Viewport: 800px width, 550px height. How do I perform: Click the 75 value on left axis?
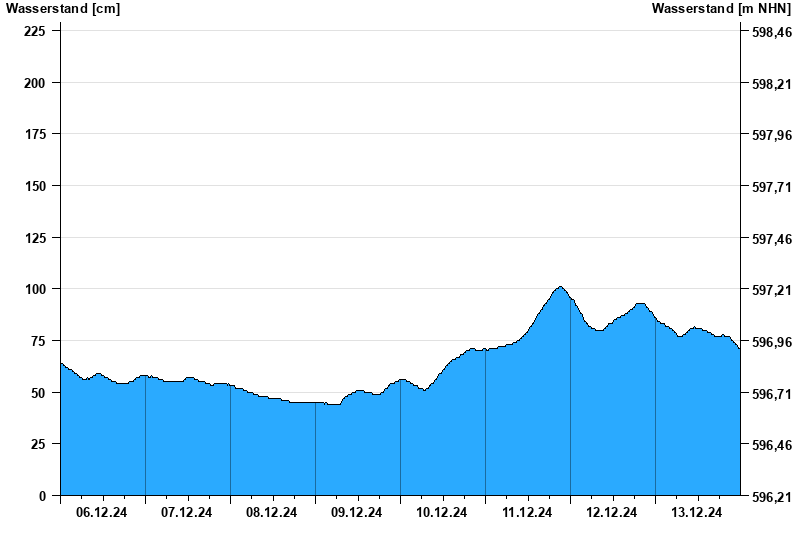coord(38,341)
